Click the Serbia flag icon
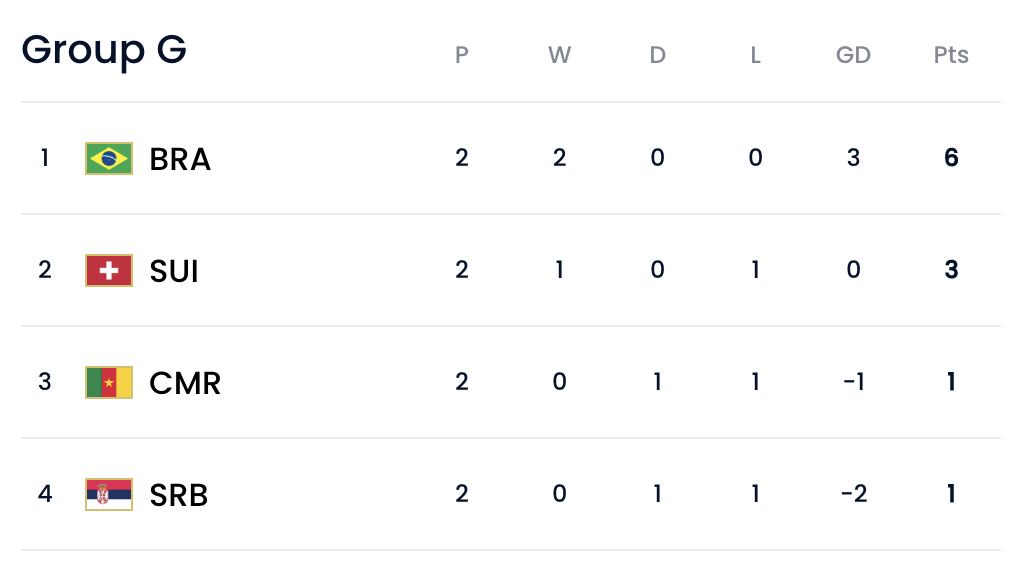Viewport: 1028px width, 576px height. [x=109, y=495]
